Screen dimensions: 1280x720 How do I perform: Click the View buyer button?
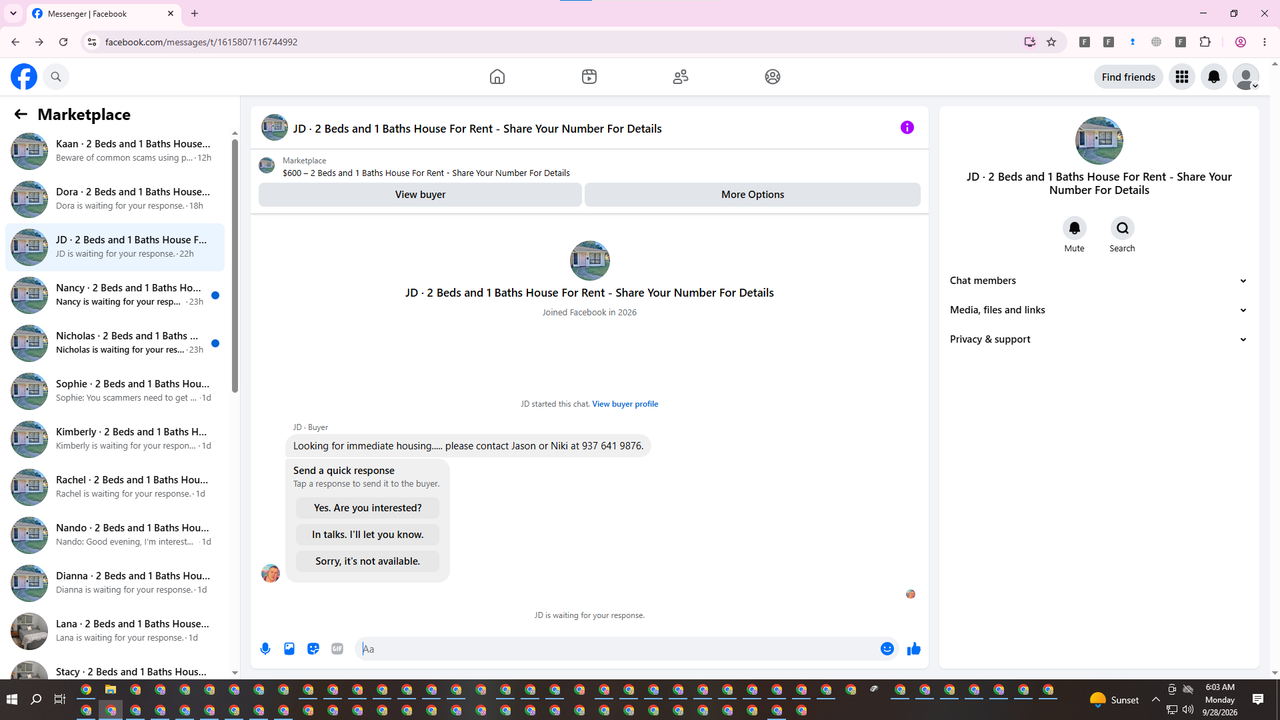pos(420,195)
